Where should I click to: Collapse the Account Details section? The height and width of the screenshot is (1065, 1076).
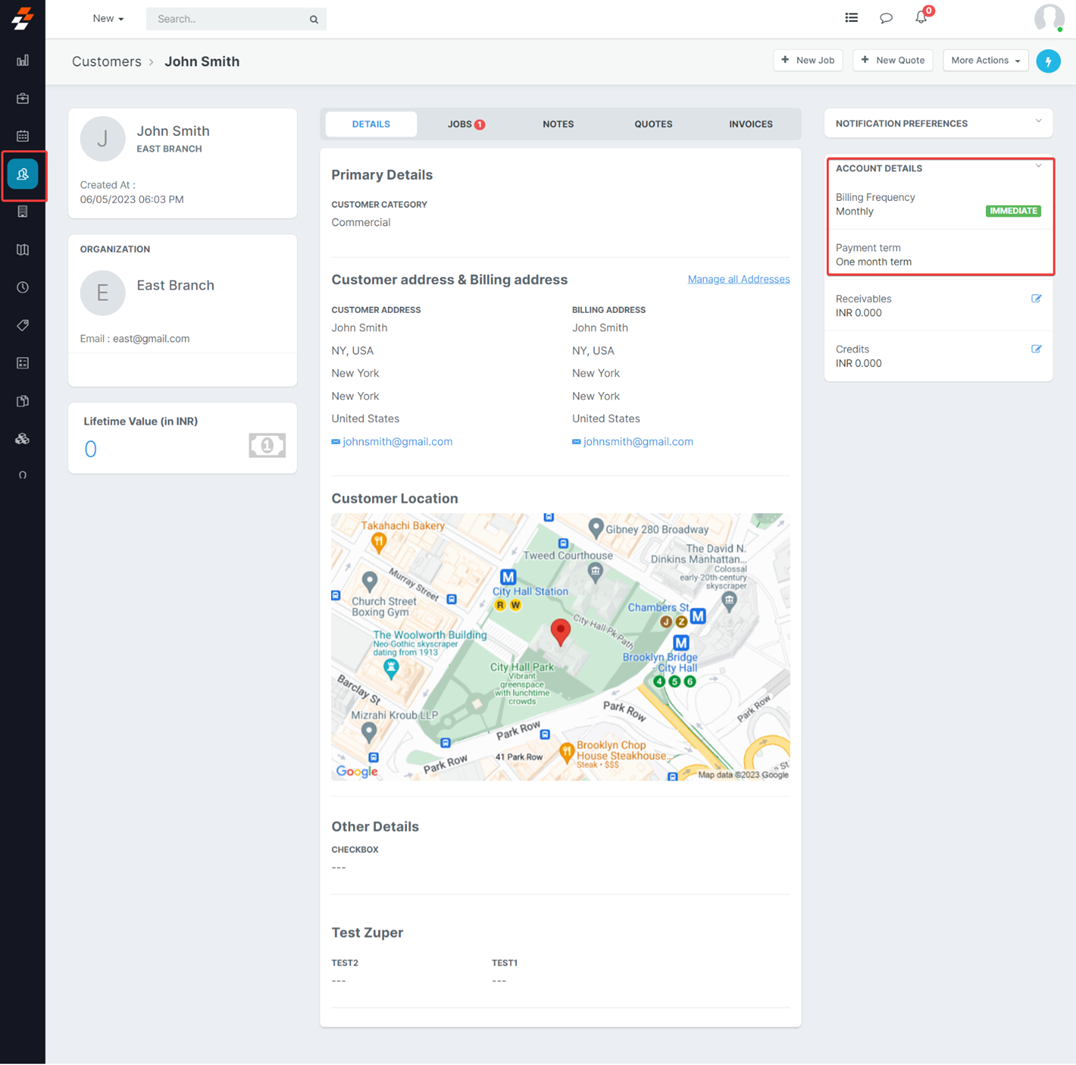[1038, 167]
